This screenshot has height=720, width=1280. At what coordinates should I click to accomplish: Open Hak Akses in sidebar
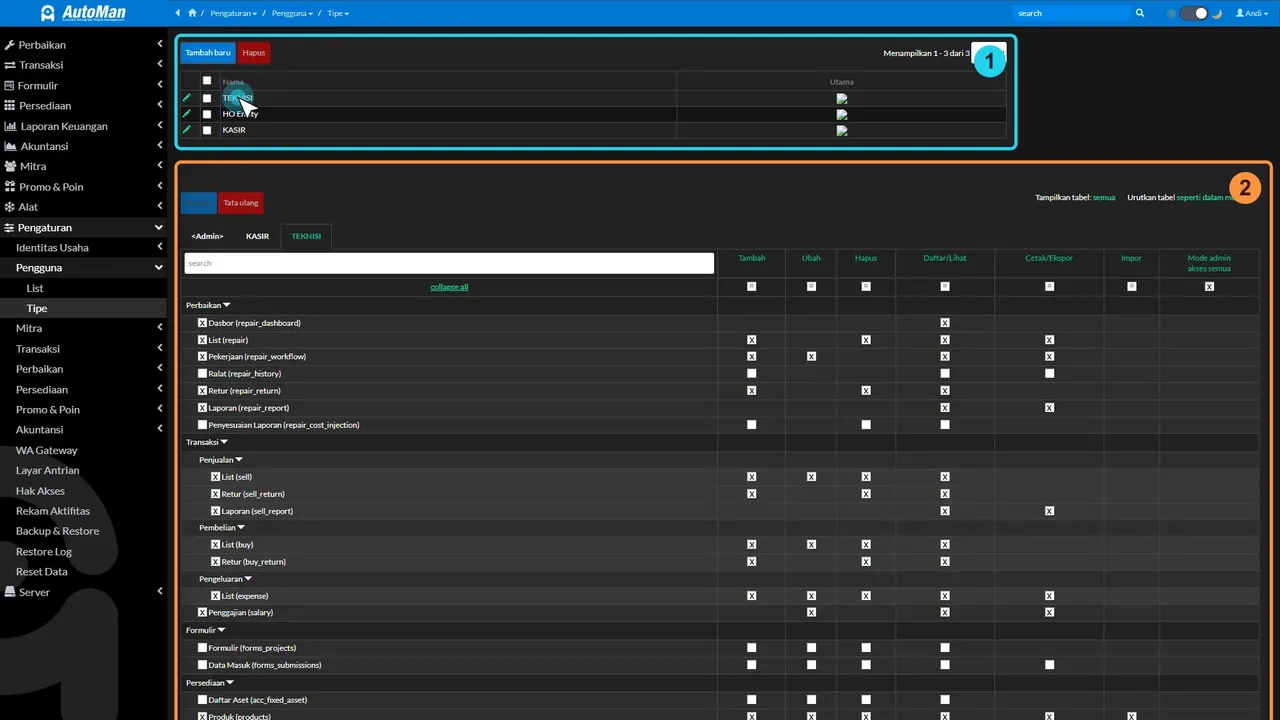(40, 491)
